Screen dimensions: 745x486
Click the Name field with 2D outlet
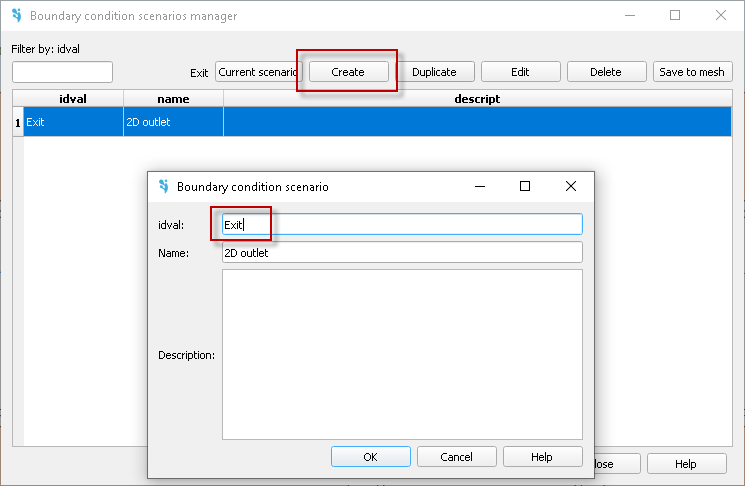pos(401,253)
